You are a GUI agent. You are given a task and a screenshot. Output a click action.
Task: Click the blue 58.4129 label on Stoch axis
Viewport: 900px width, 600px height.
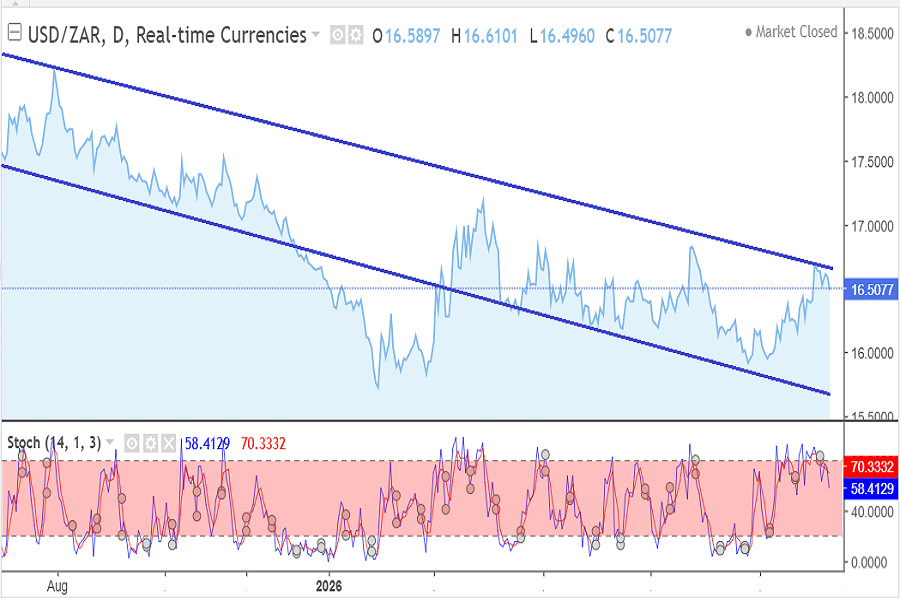(x=871, y=489)
